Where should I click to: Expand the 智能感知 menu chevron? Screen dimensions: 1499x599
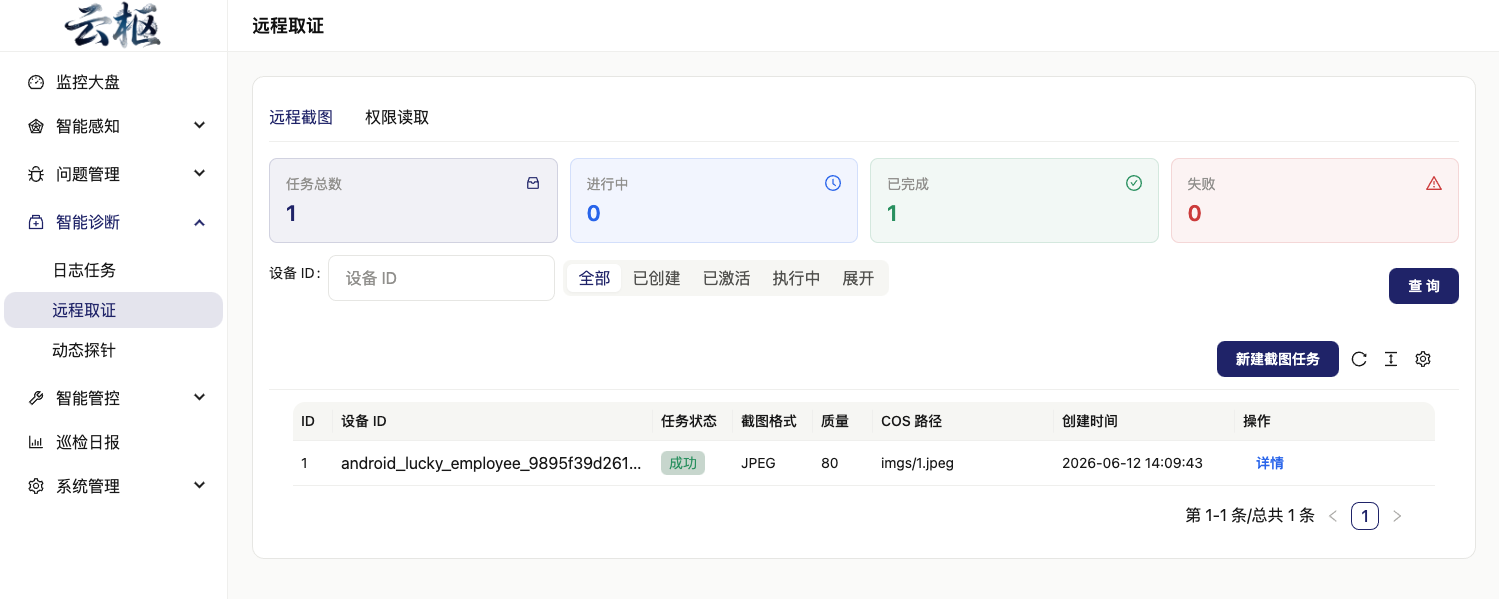[200, 125]
